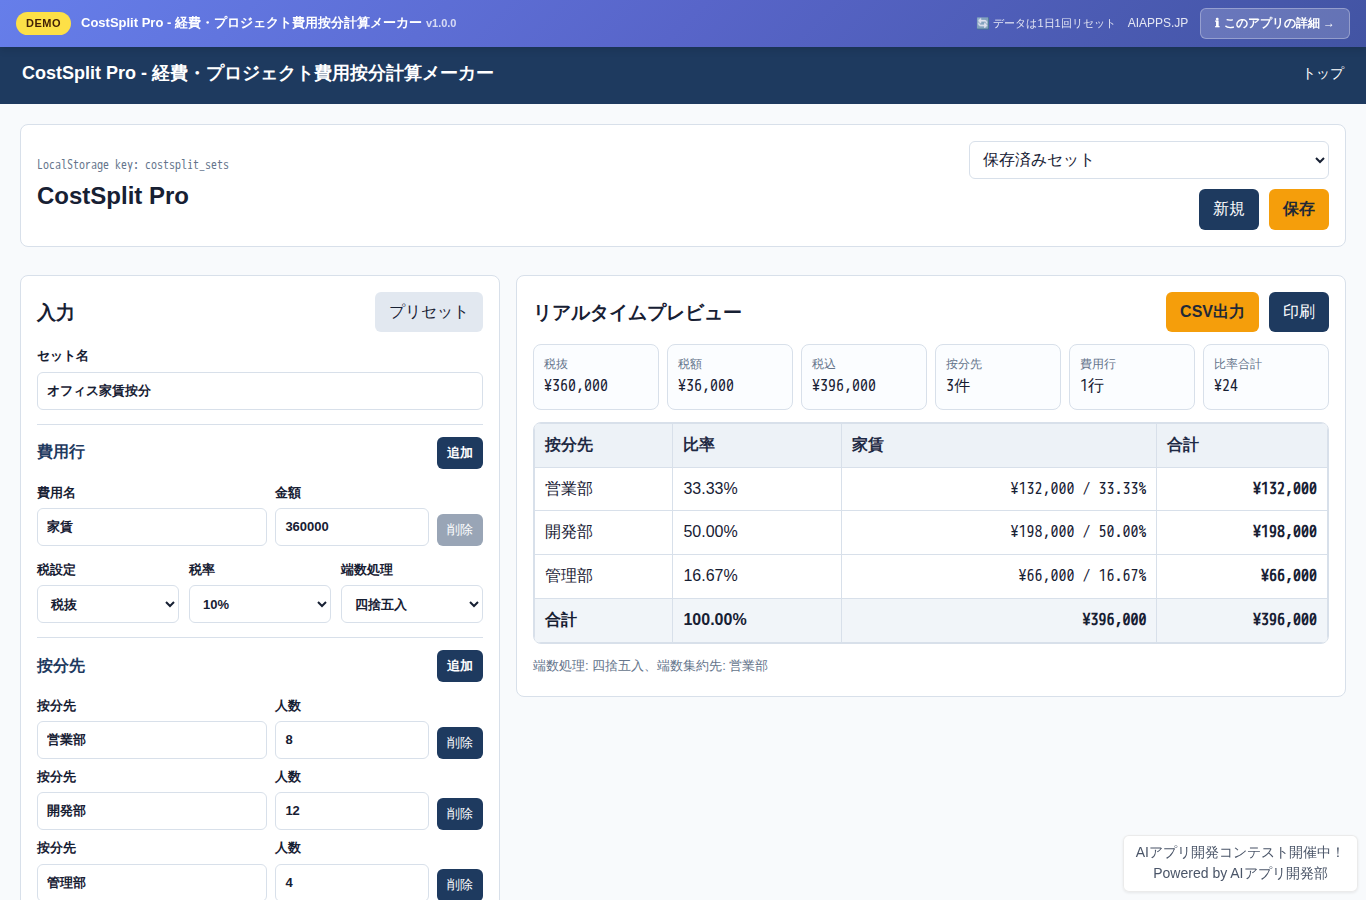Open the 税設定 dropdown showing 税抜

tap(108, 604)
